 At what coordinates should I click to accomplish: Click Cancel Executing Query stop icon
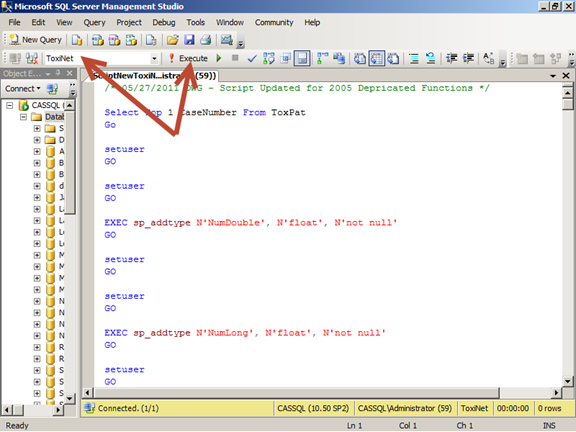235,58
